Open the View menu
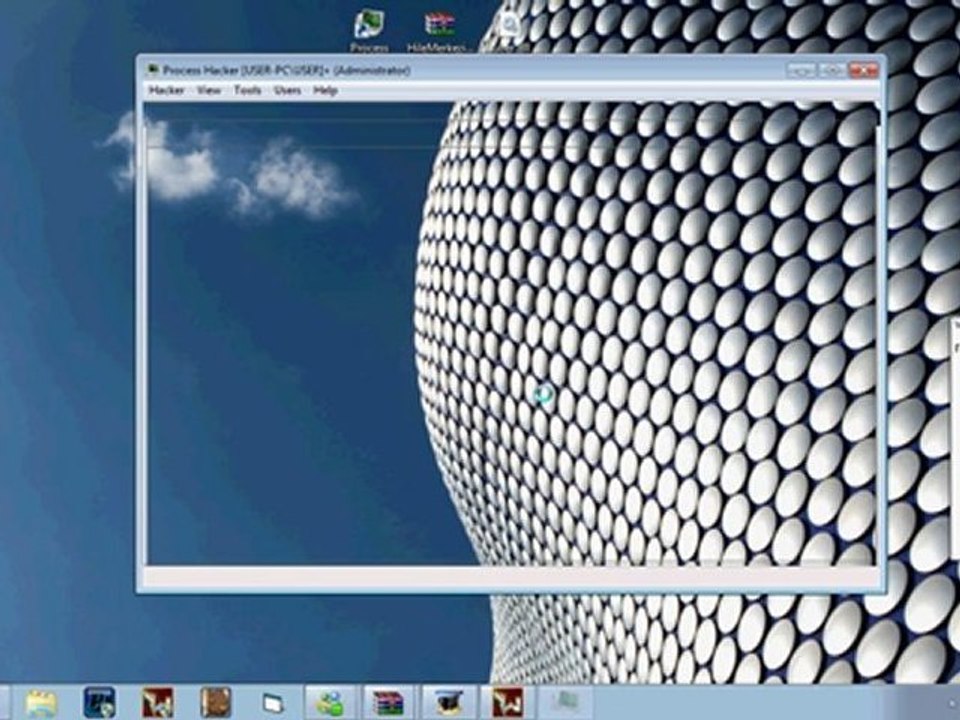960x720 pixels. [209, 90]
